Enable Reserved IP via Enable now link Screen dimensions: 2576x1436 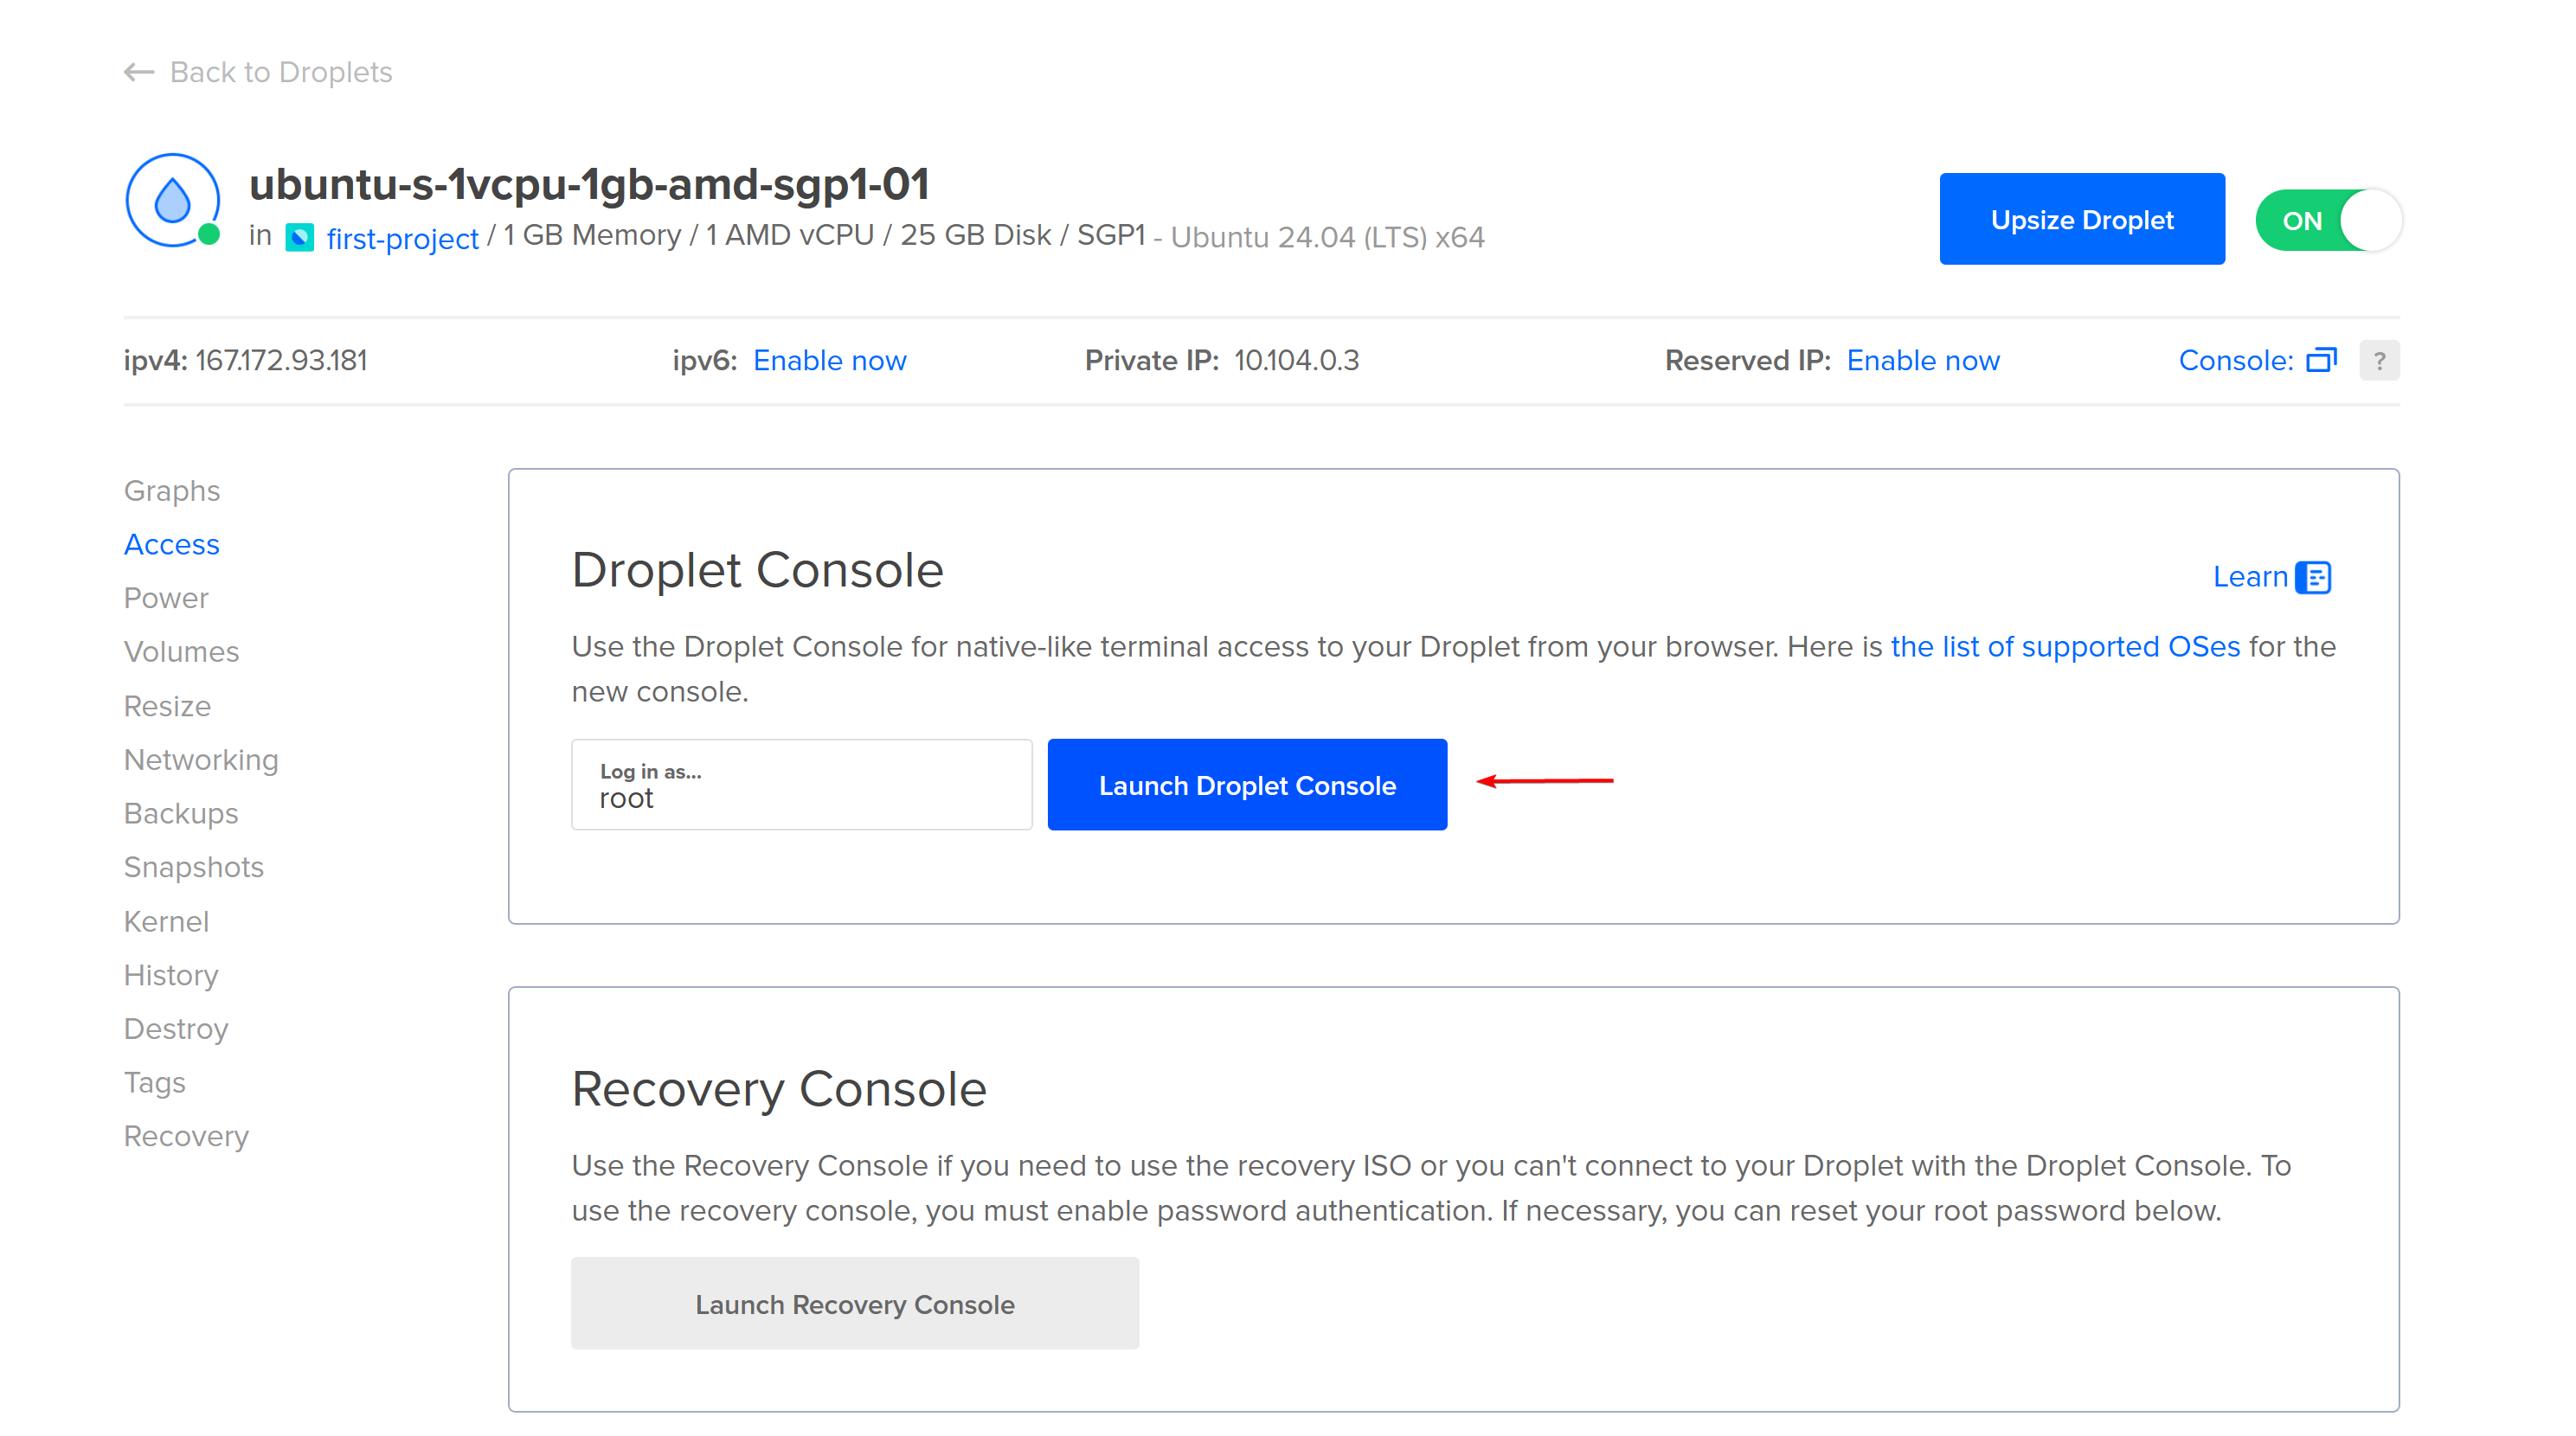pos(1922,360)
